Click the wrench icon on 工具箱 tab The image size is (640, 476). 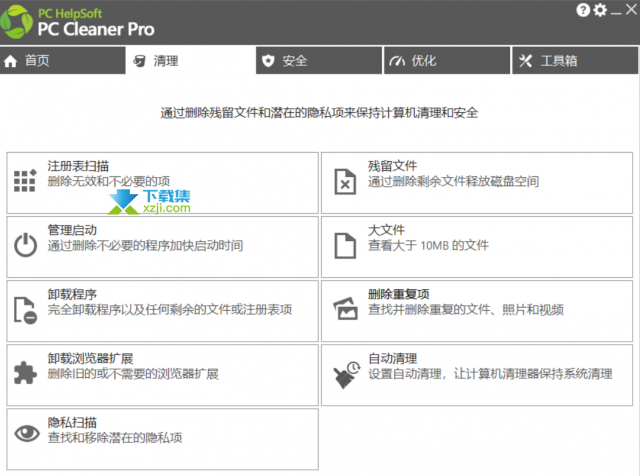[525, 61]
